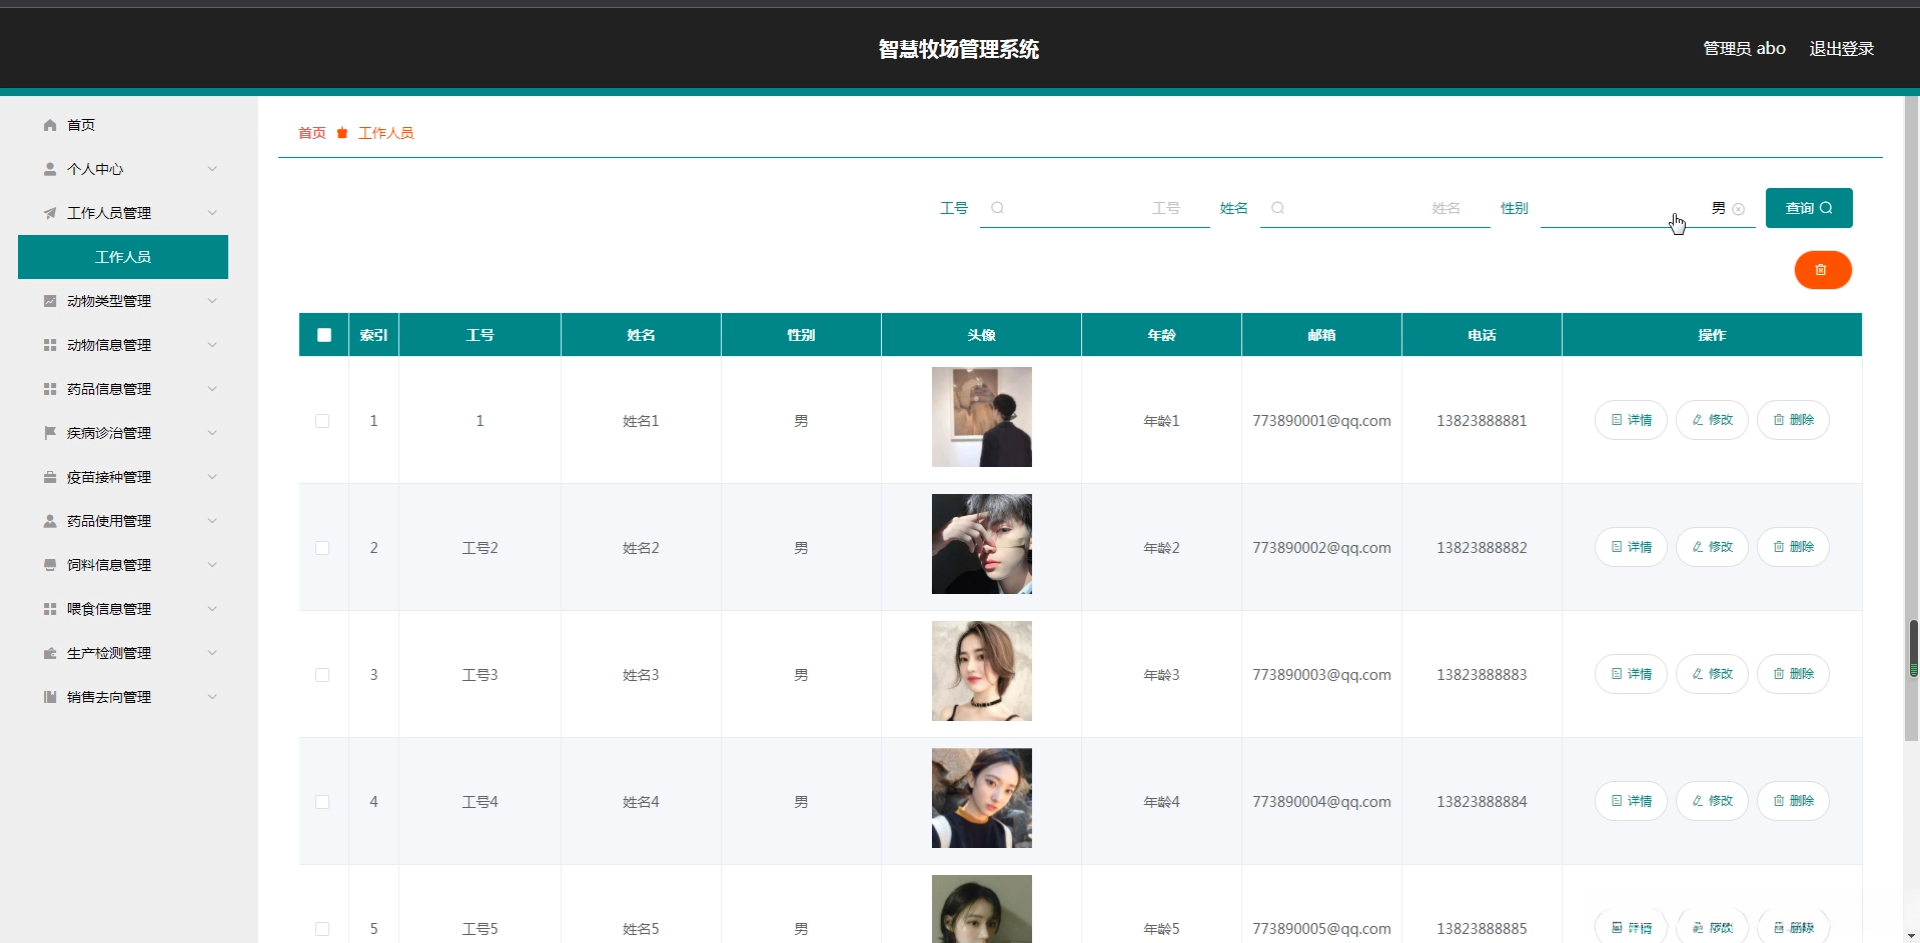This screenshot has height=943, width=1920.
Task: Click 退出登录 to log out
Action: (x=1841, y=48)
